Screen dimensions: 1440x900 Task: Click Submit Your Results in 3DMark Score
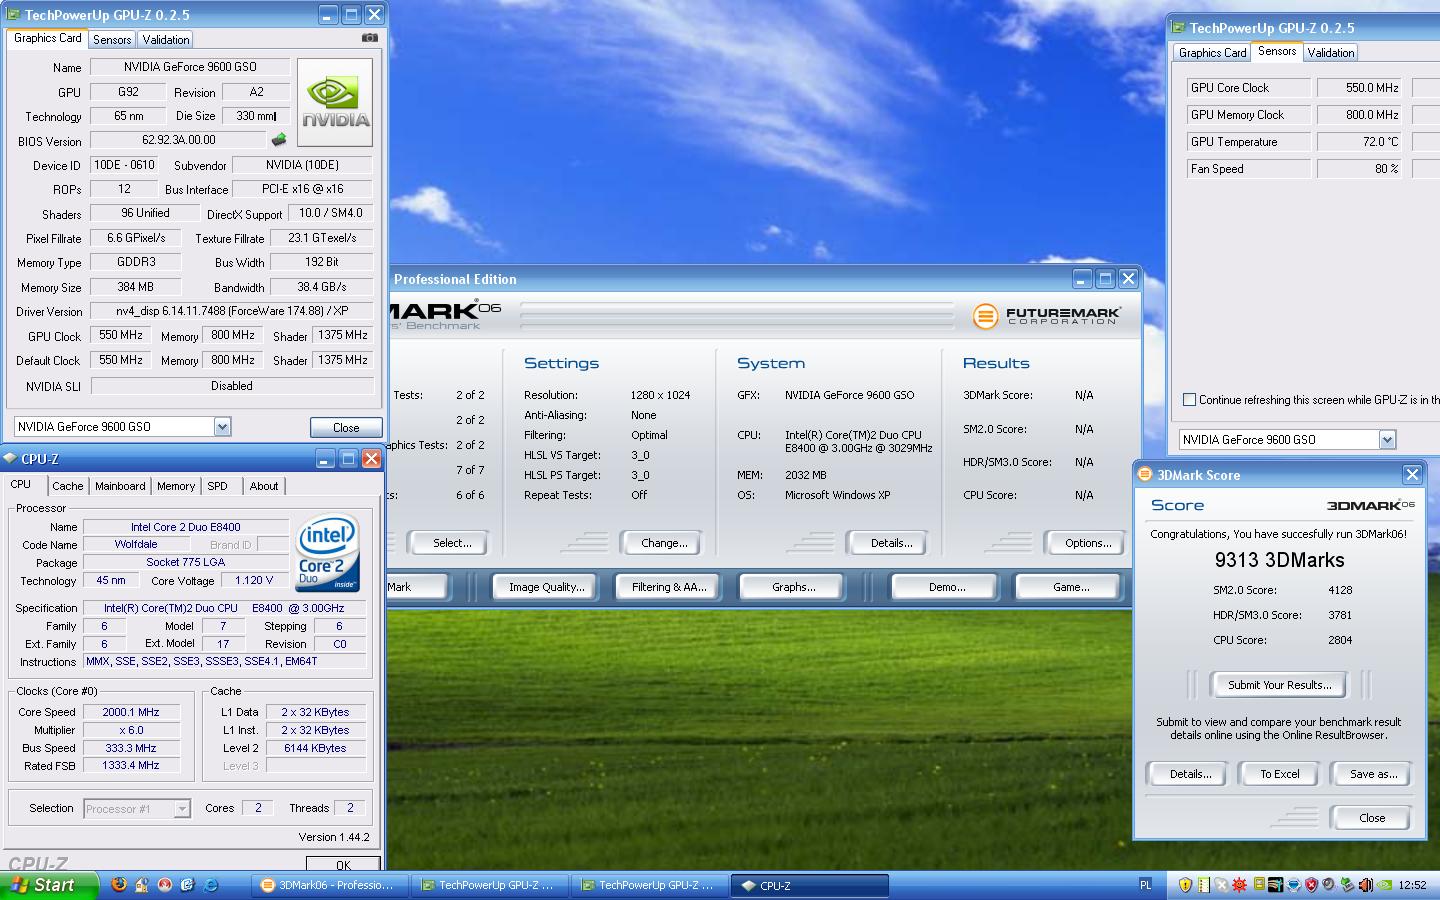click(x=1279, y=685)
